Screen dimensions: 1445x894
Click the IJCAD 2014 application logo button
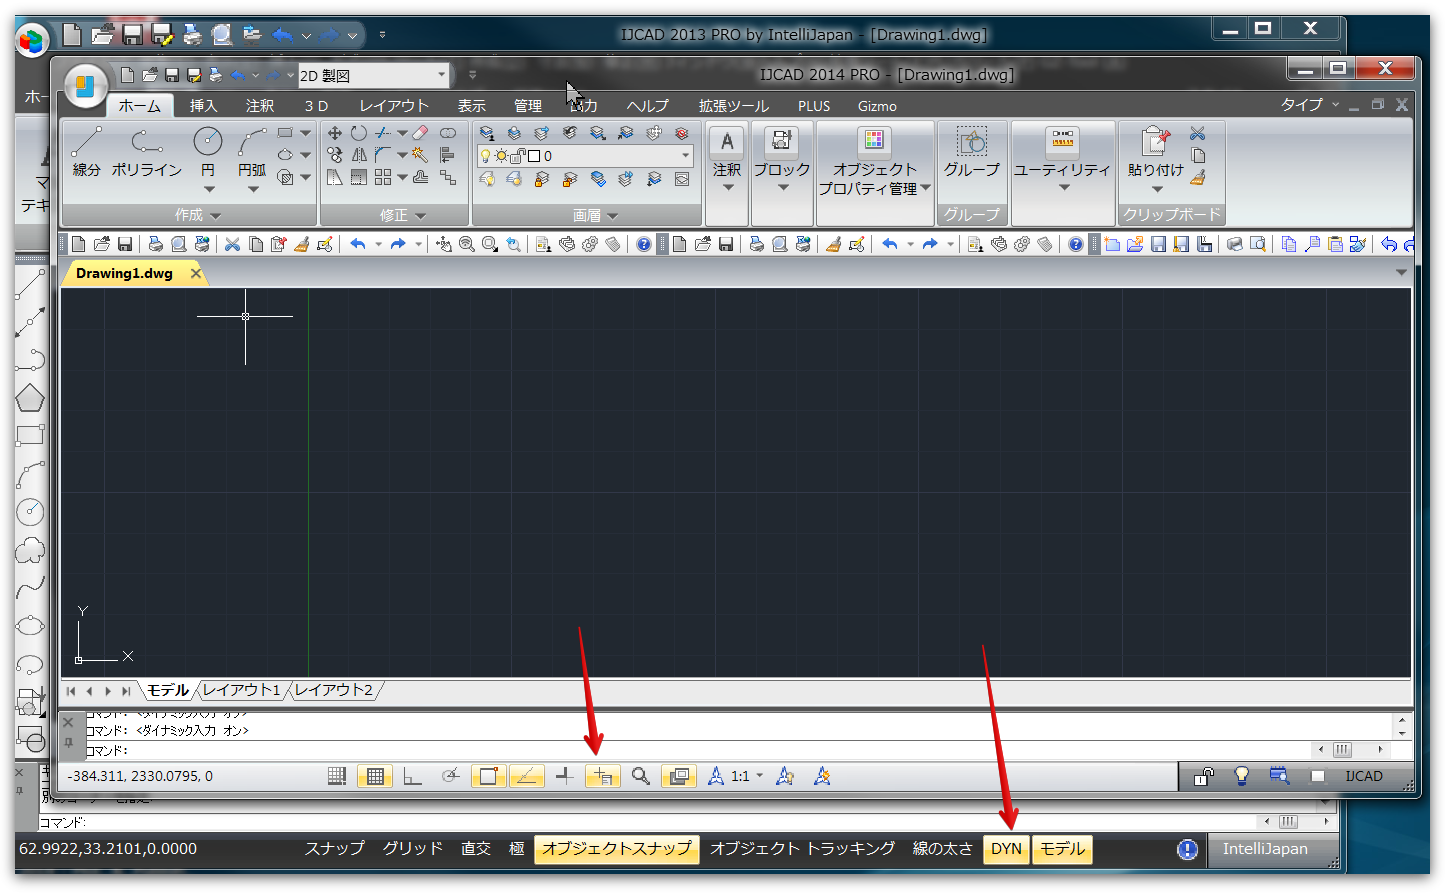[86, 86]
